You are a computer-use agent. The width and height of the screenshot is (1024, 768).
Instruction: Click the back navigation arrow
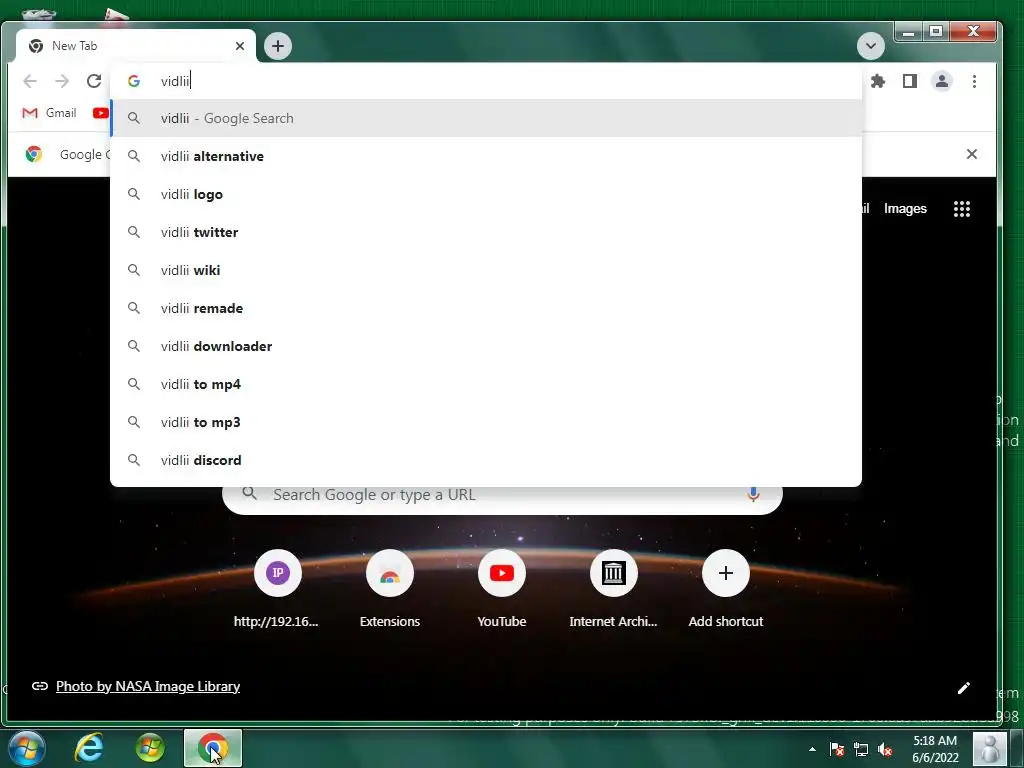[x=30, y=81]
